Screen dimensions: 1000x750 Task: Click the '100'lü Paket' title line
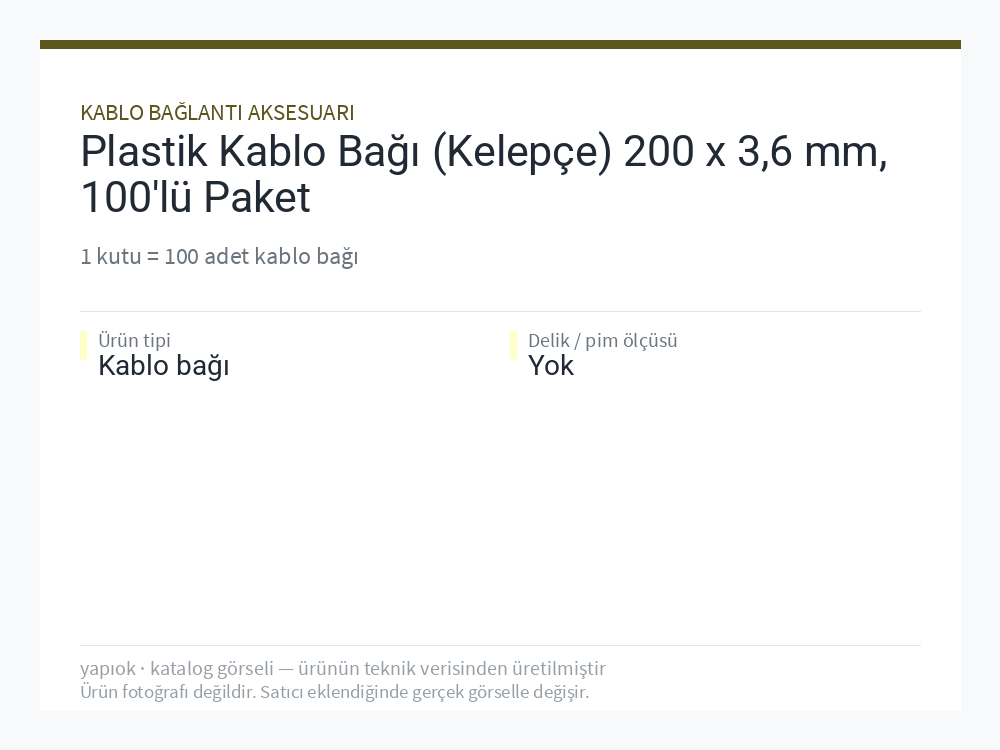pos(195,196)
